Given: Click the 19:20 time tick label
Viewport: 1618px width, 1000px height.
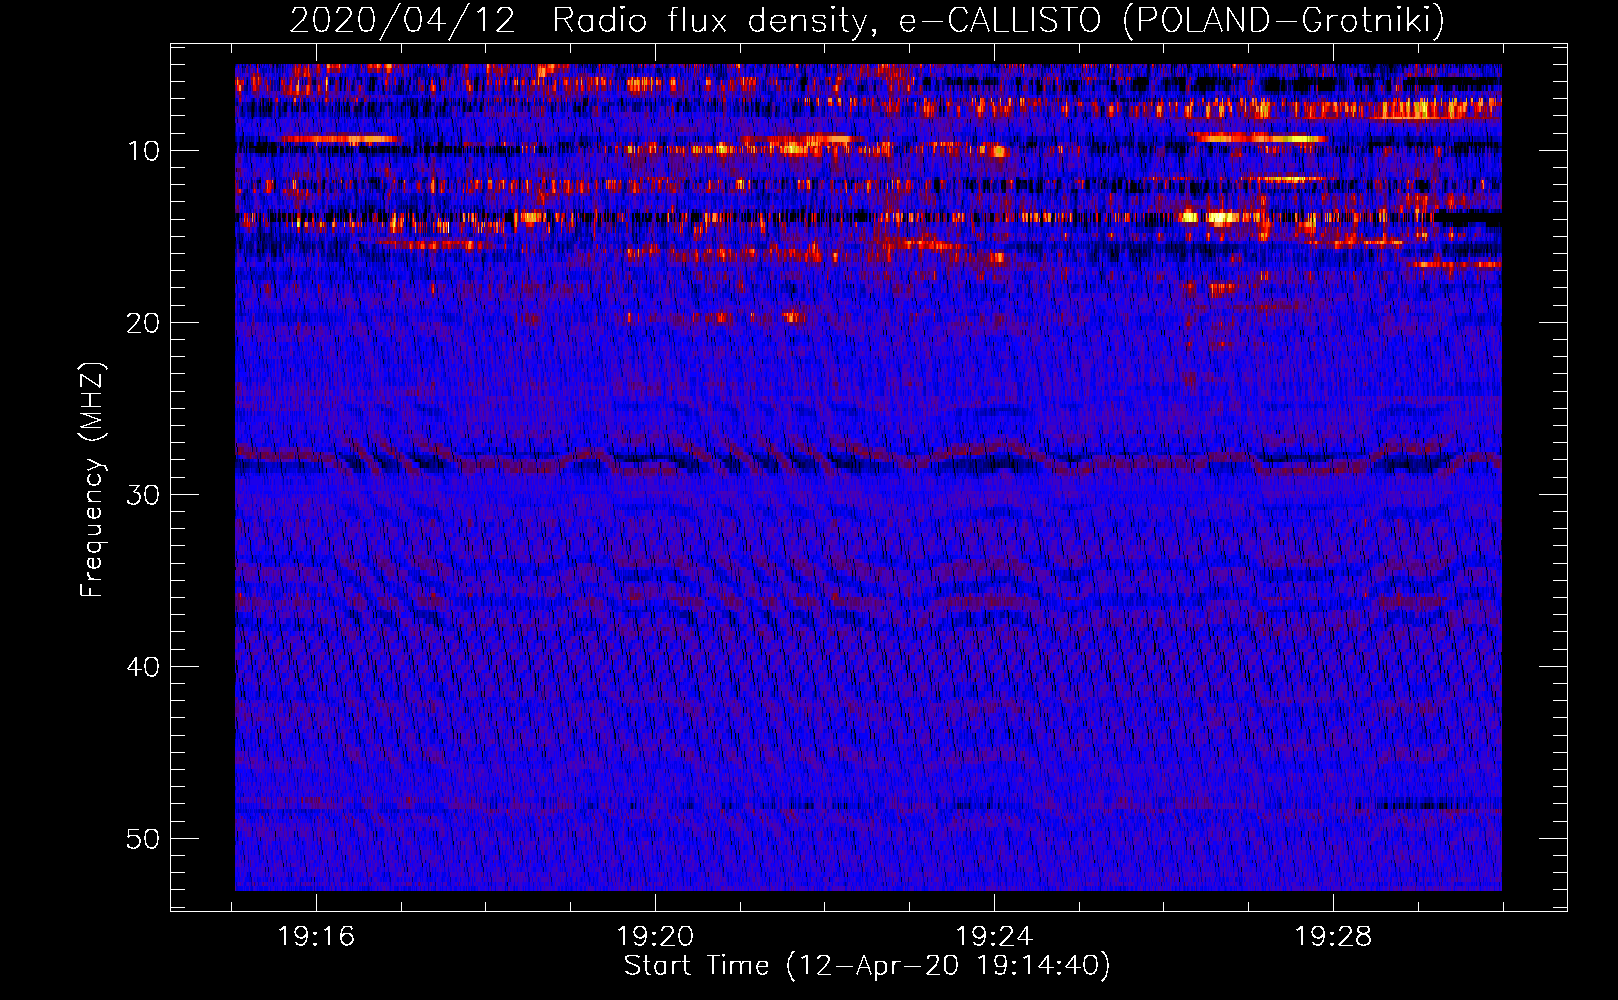Looking at the screenshot, I should (655, 937).
